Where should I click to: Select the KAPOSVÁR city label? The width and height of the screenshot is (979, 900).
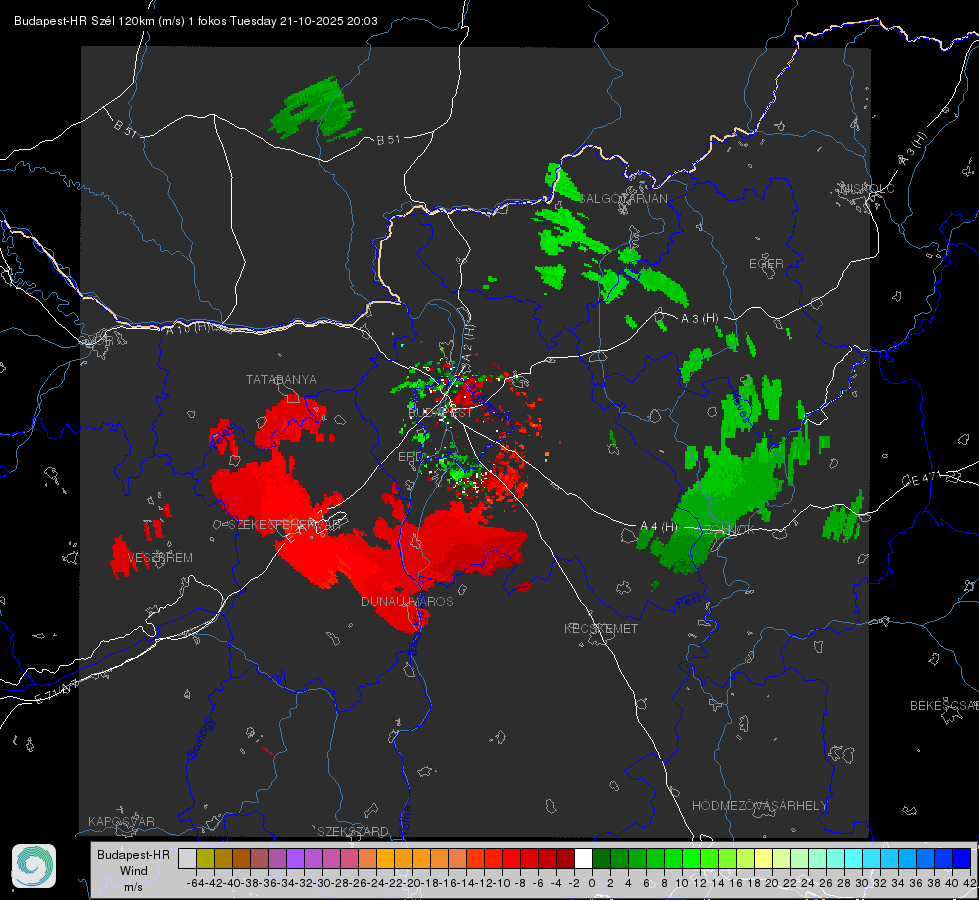click(x=121, y=821)
